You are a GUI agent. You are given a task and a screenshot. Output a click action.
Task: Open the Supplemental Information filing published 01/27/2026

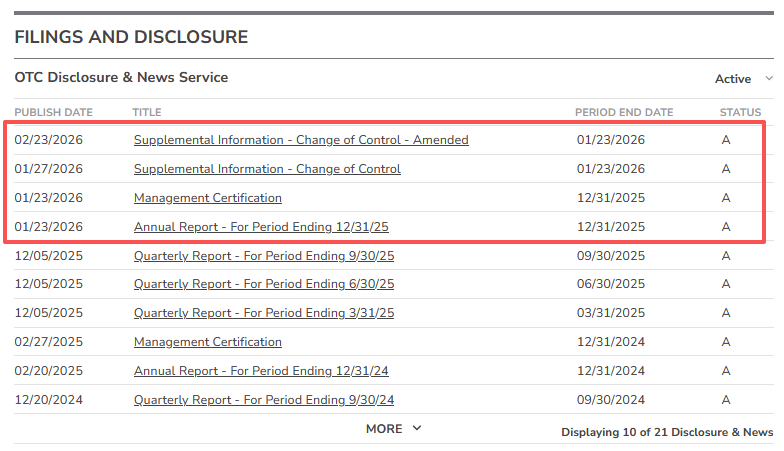pos(267,169)
